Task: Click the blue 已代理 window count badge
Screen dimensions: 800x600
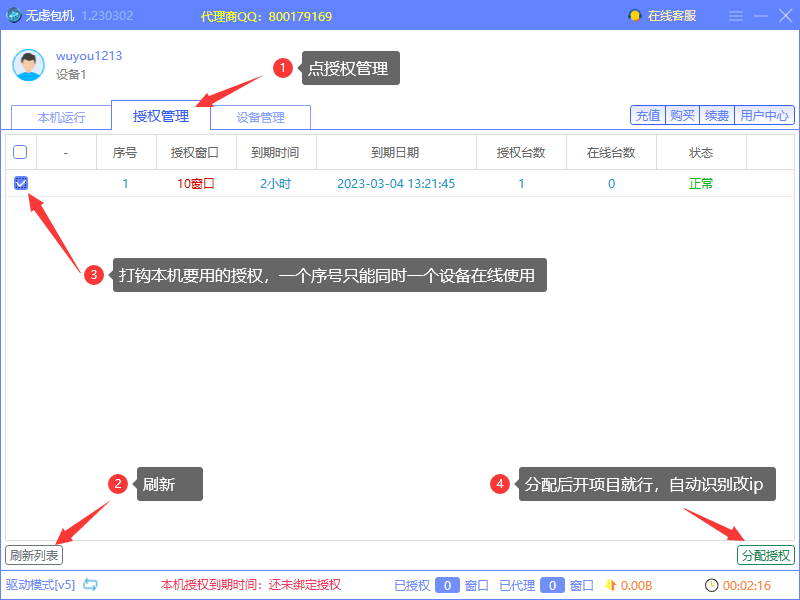Action: pyautogui.click(x=551, y=585)
